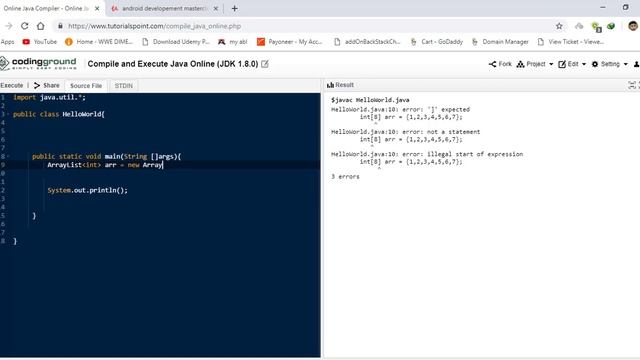This screenshot has height=360, width=640.
Task: Share the code snippet
Action: (47, 85)
